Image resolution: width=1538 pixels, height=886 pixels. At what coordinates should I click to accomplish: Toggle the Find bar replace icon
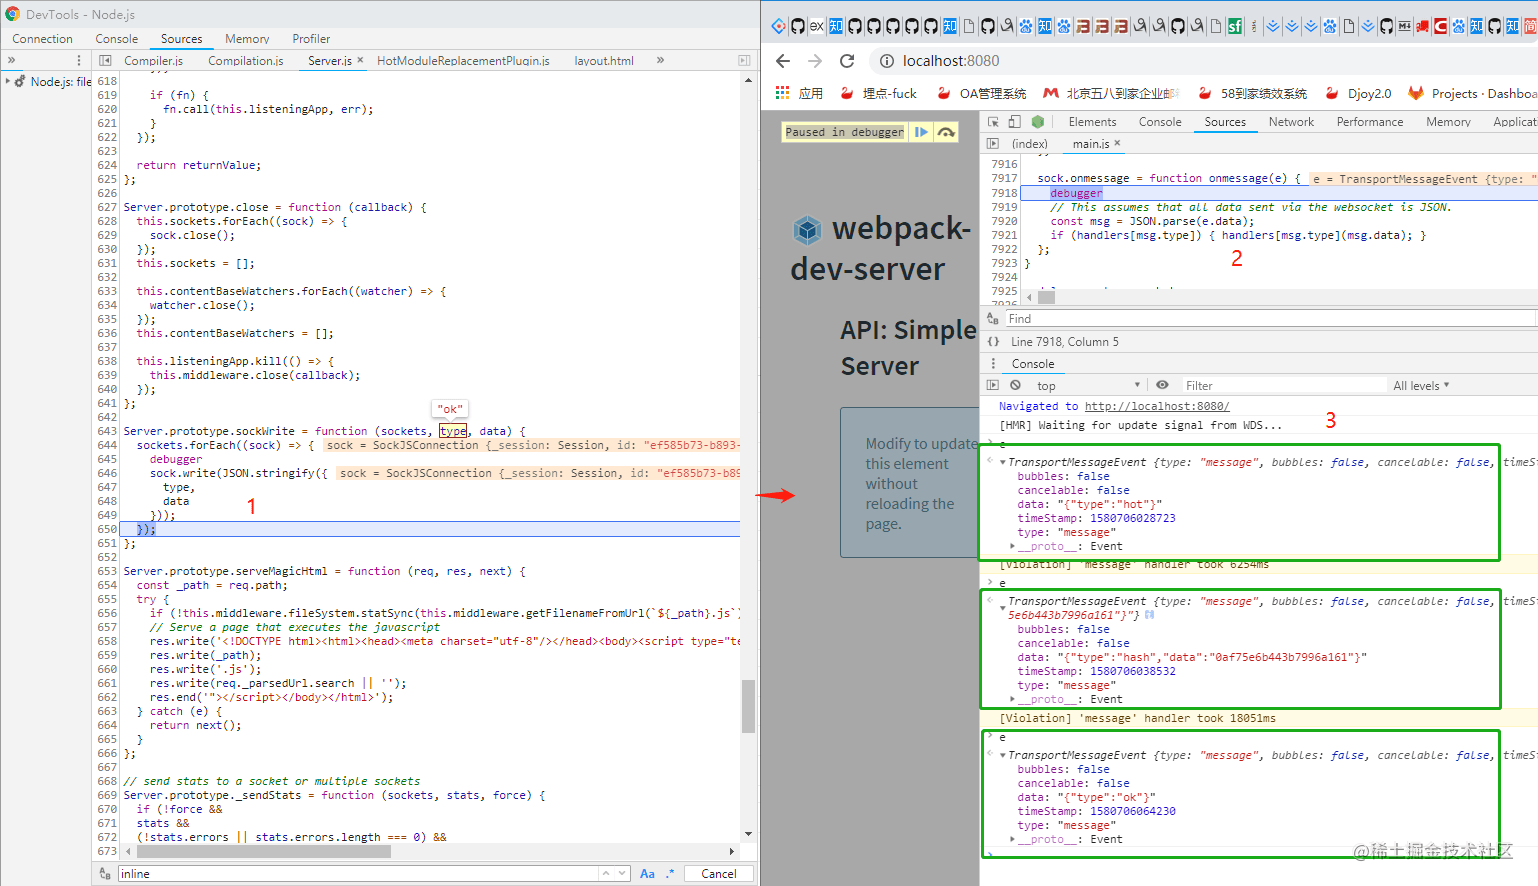993,319
